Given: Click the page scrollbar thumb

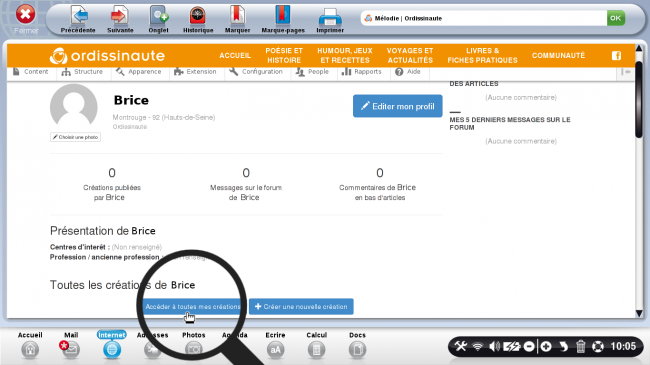Looking at the screenshot, I should click(639, 100).
